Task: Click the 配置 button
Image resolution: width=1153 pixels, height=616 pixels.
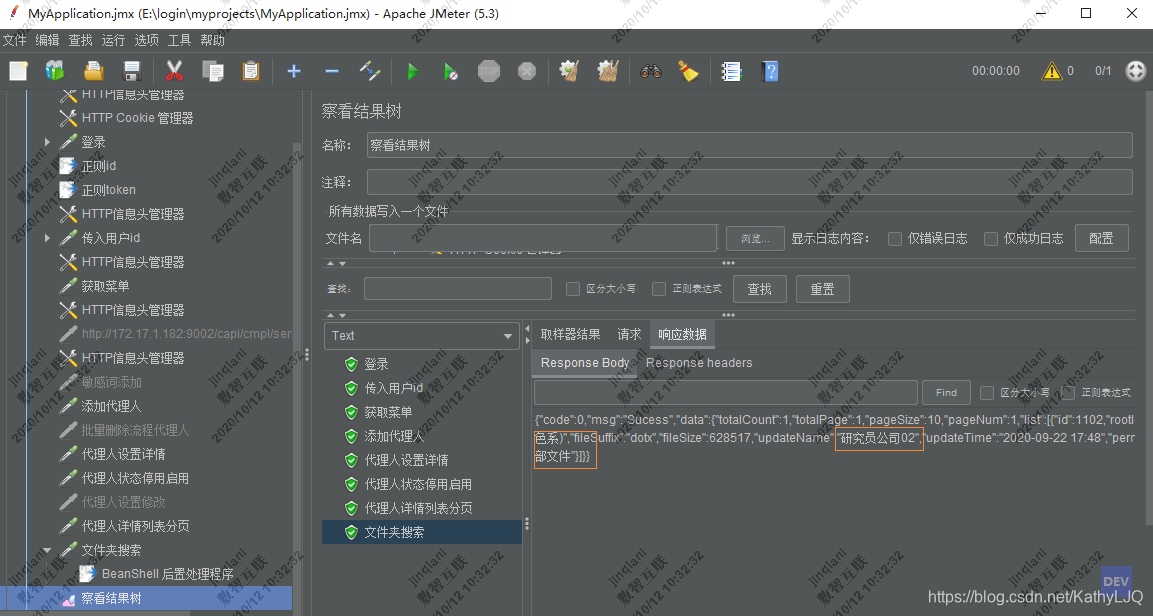Action: 1102,238
